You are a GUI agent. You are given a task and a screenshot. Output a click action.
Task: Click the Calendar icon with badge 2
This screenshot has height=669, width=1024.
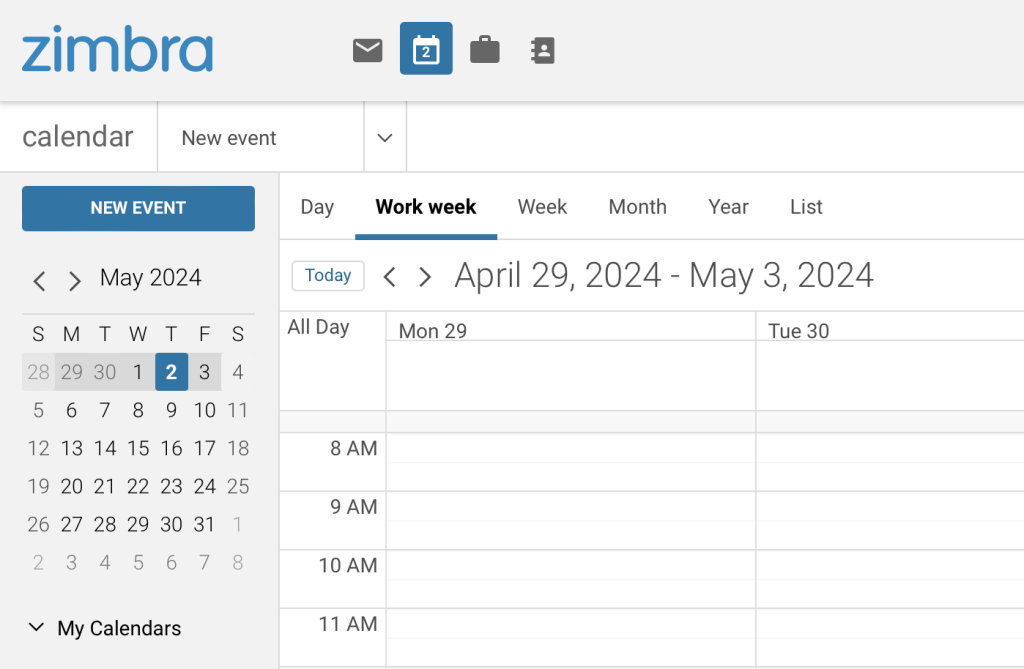pyautogui.click(x=426, y=48)
